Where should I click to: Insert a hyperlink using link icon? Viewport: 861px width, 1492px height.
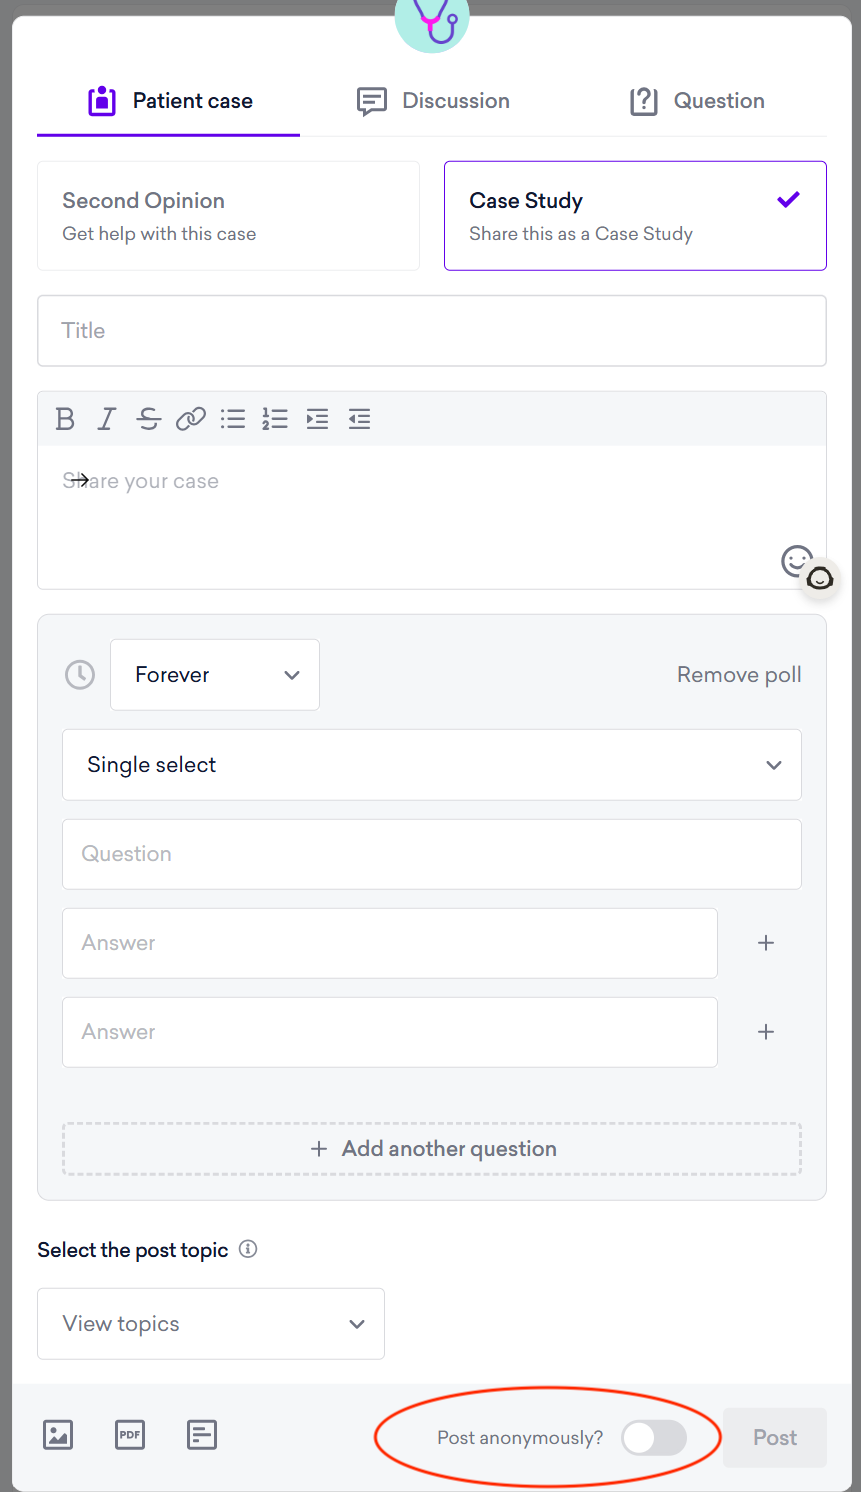pos(191,419)
